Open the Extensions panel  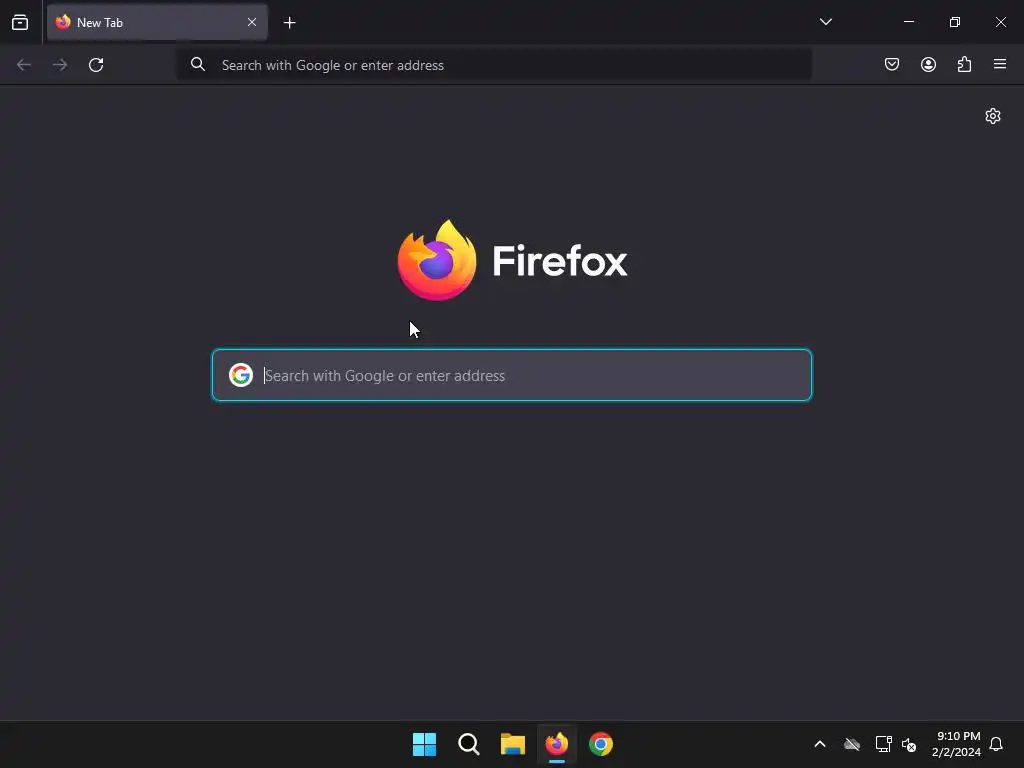pos(964,64)
